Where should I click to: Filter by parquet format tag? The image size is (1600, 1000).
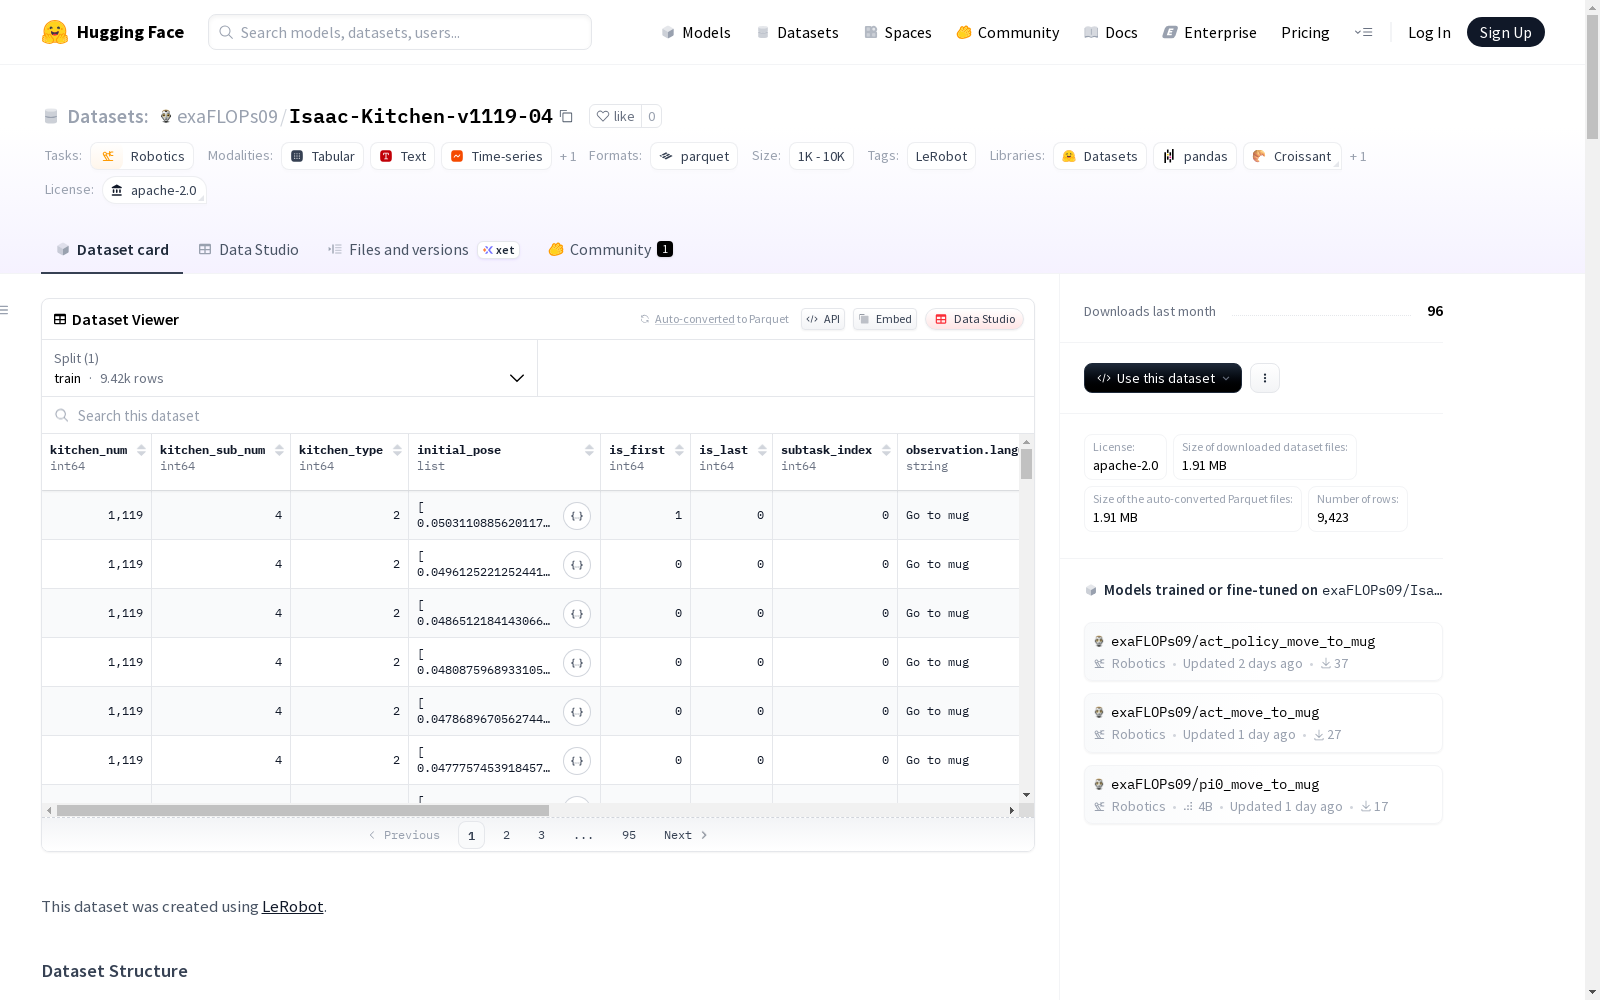[x=694, y=156]
